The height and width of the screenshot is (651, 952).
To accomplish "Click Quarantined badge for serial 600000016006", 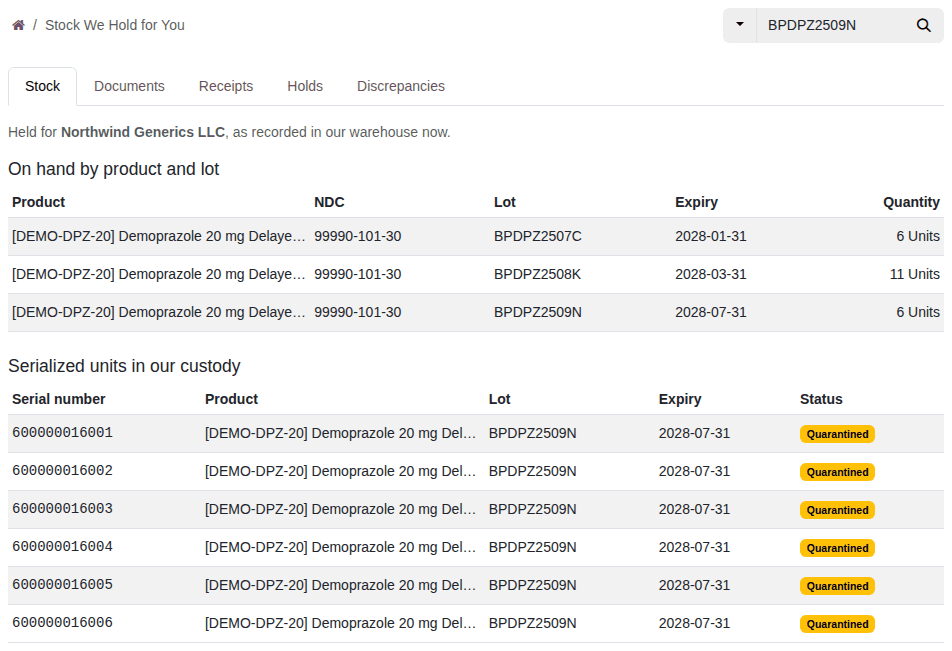I will (x=837, y=624).
